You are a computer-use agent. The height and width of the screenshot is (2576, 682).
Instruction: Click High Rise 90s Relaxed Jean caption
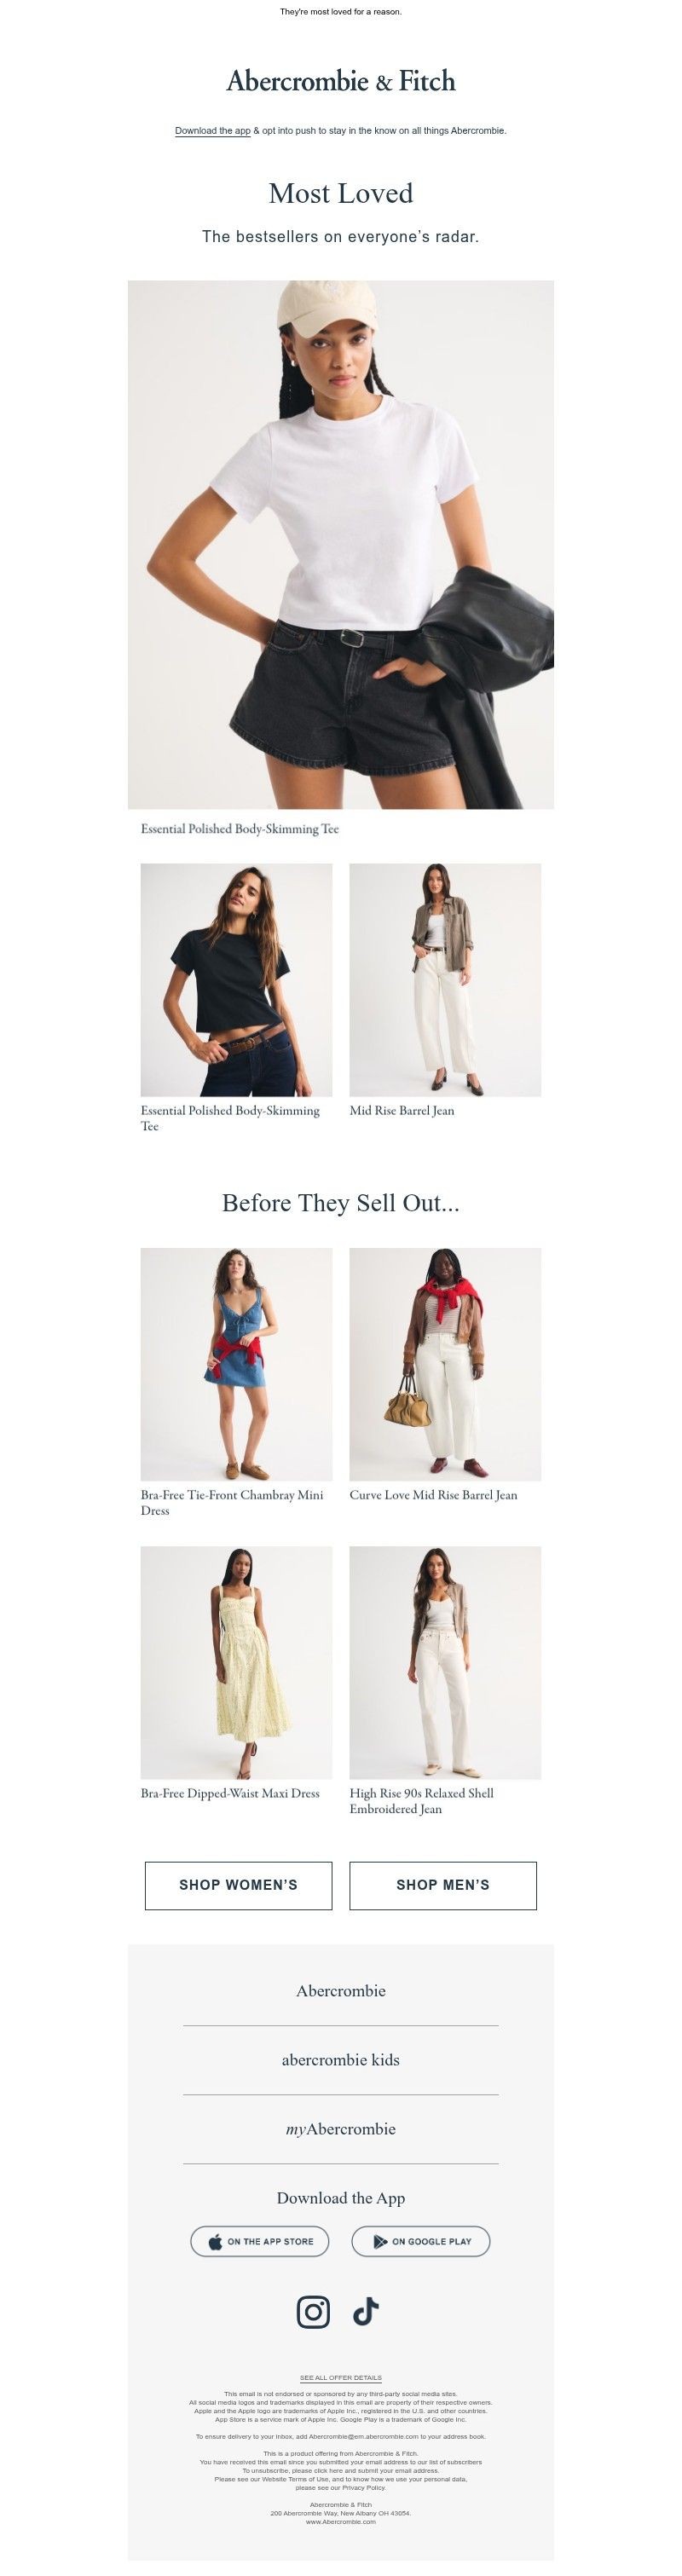point(422,1801)
